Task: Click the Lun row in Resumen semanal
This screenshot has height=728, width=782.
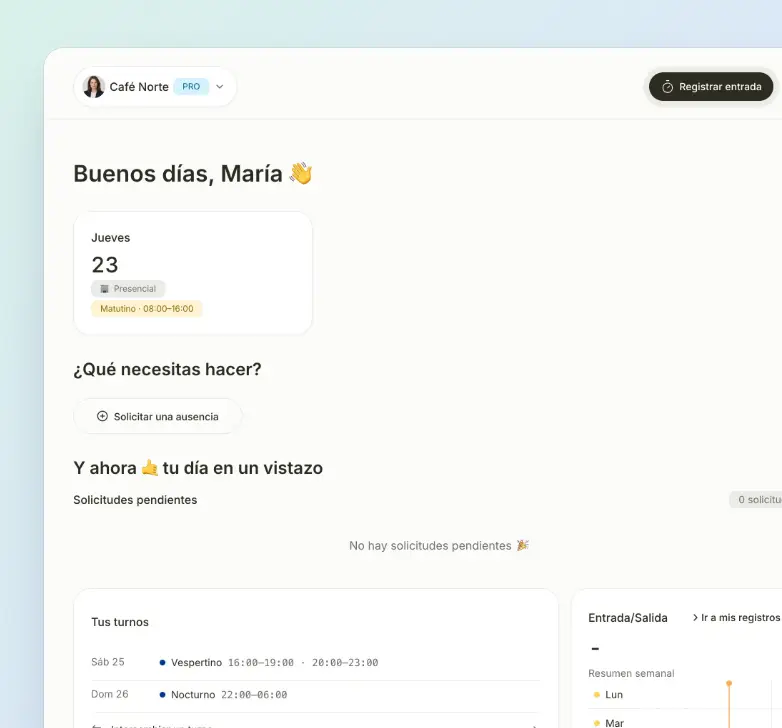Action: coord(685,695)
